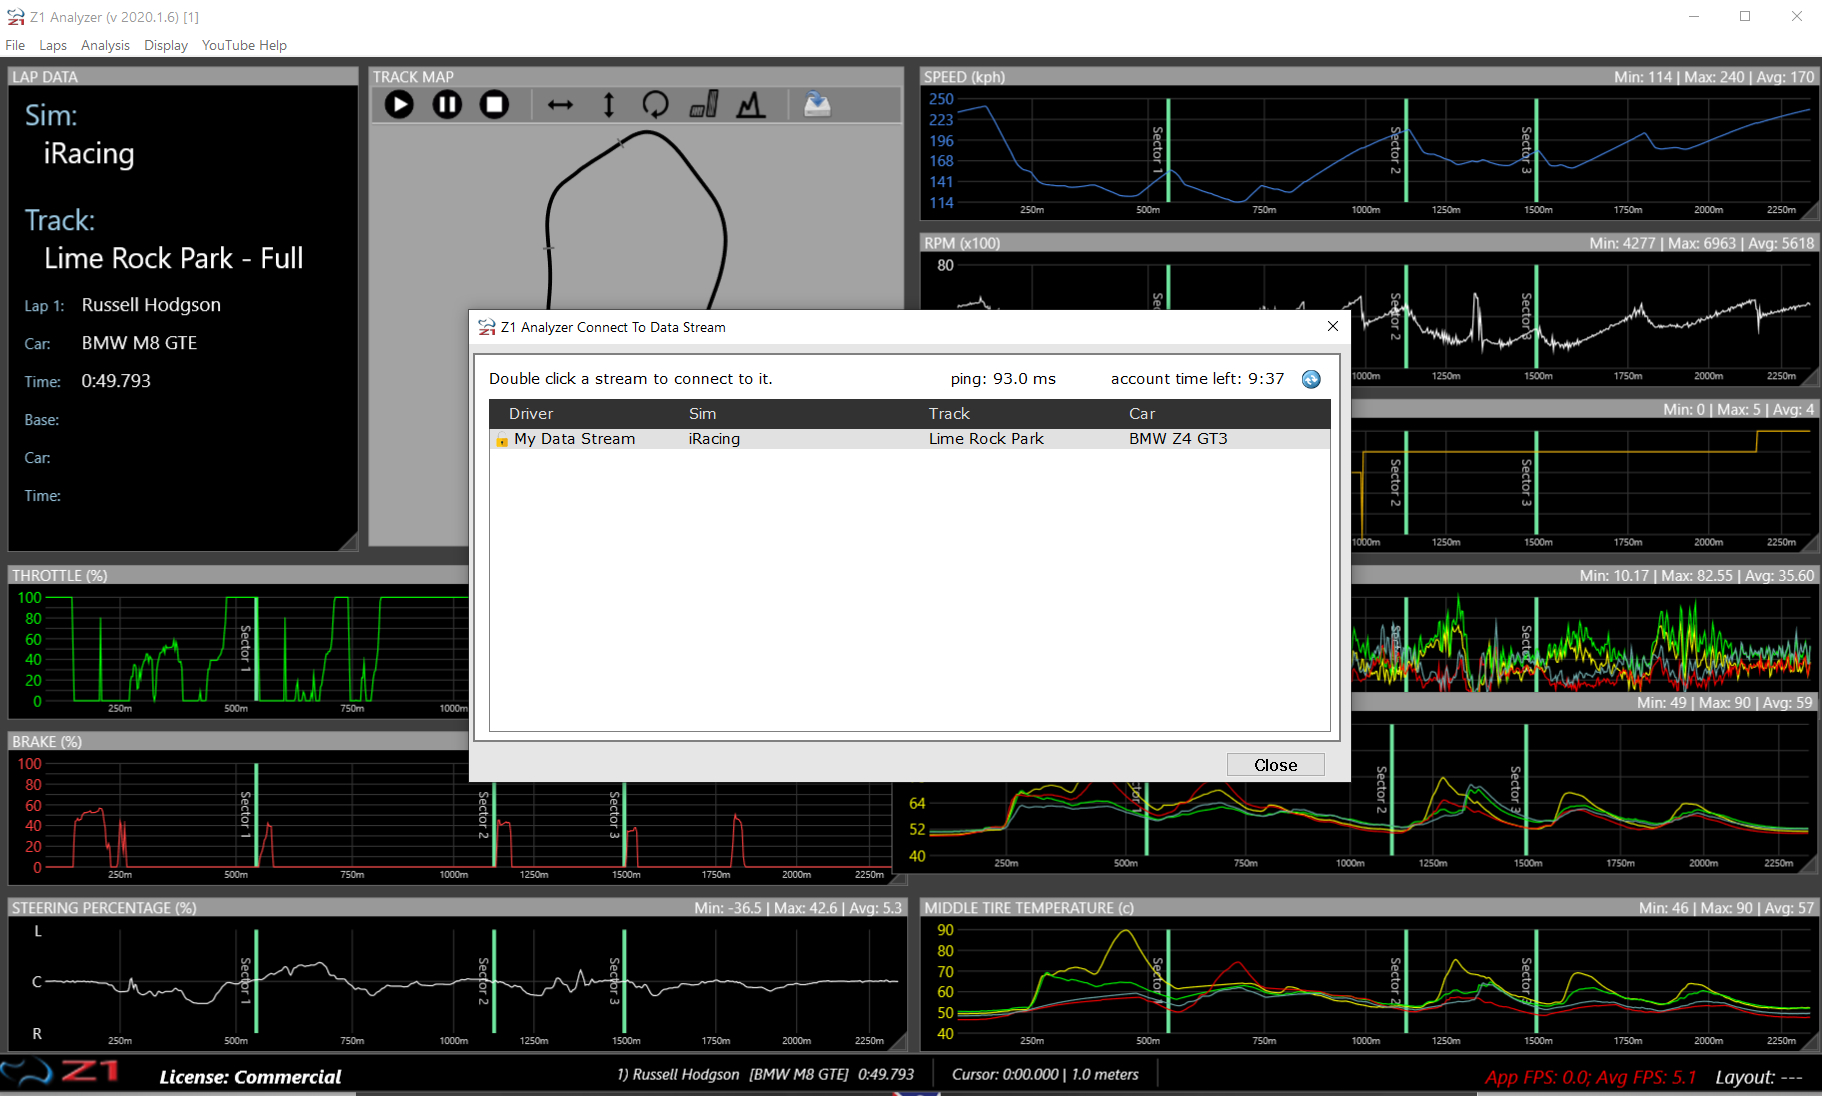
Task: Toggle the trace graph icon in track map toolbar
Action: (751, 104)
